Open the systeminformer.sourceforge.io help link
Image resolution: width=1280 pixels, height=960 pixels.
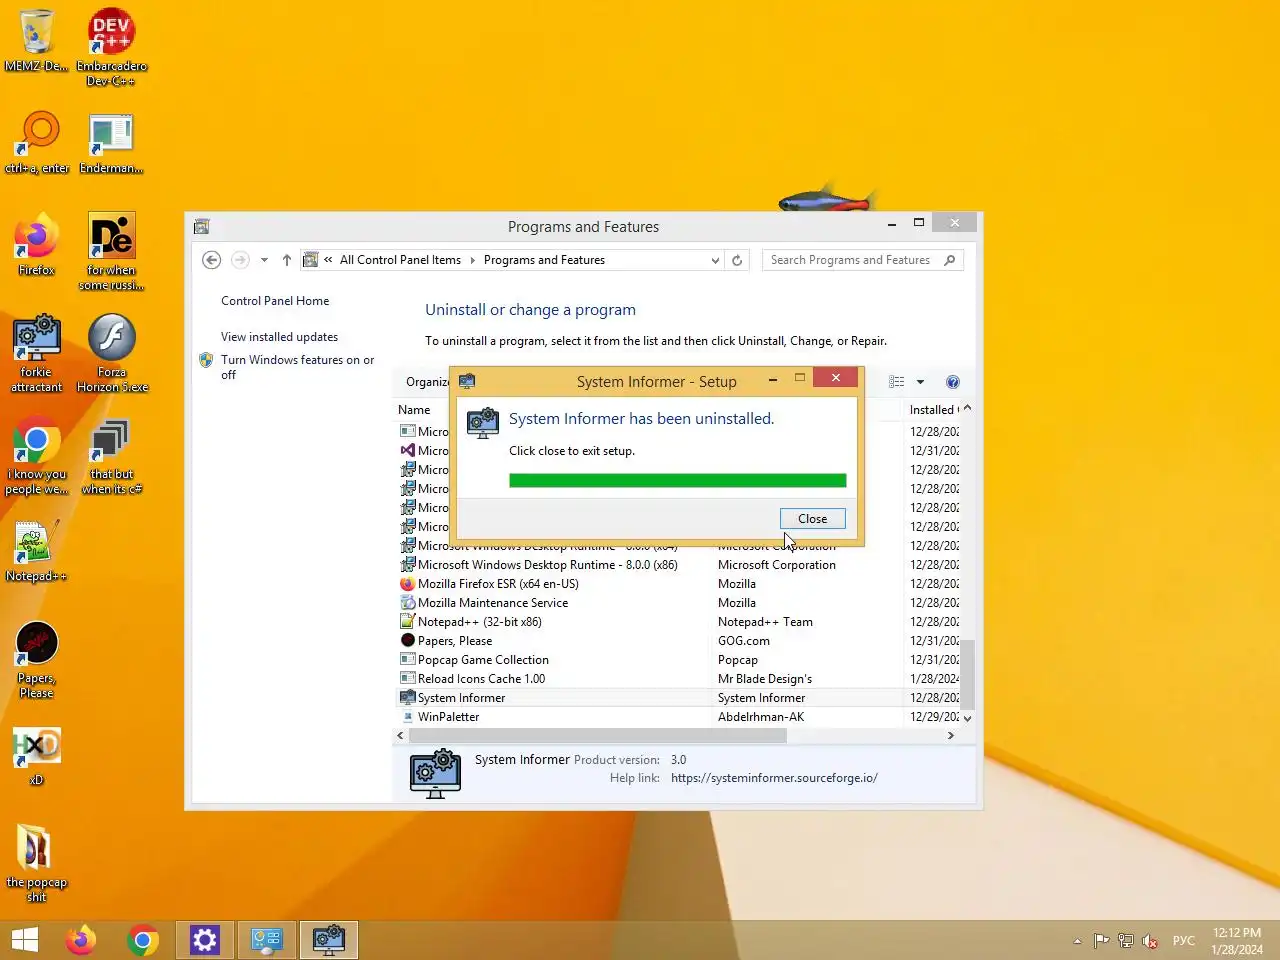(x=774, y=778)
